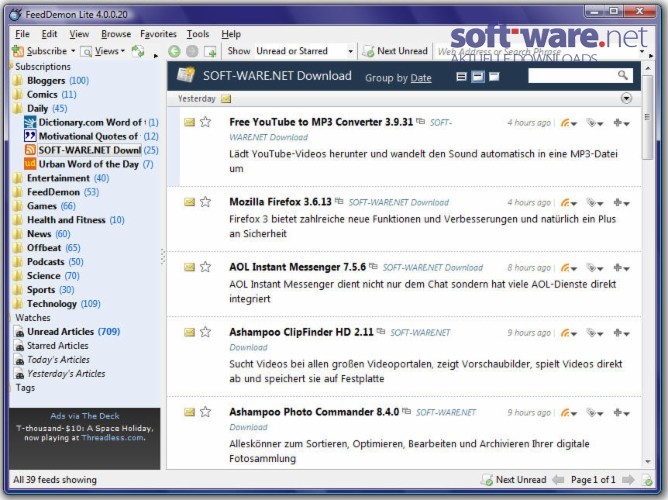Open Free YouTube to MP3 Converter 3.9.31 headline
The width and height of the screenshot is (668, 500).
coord(321,122)
